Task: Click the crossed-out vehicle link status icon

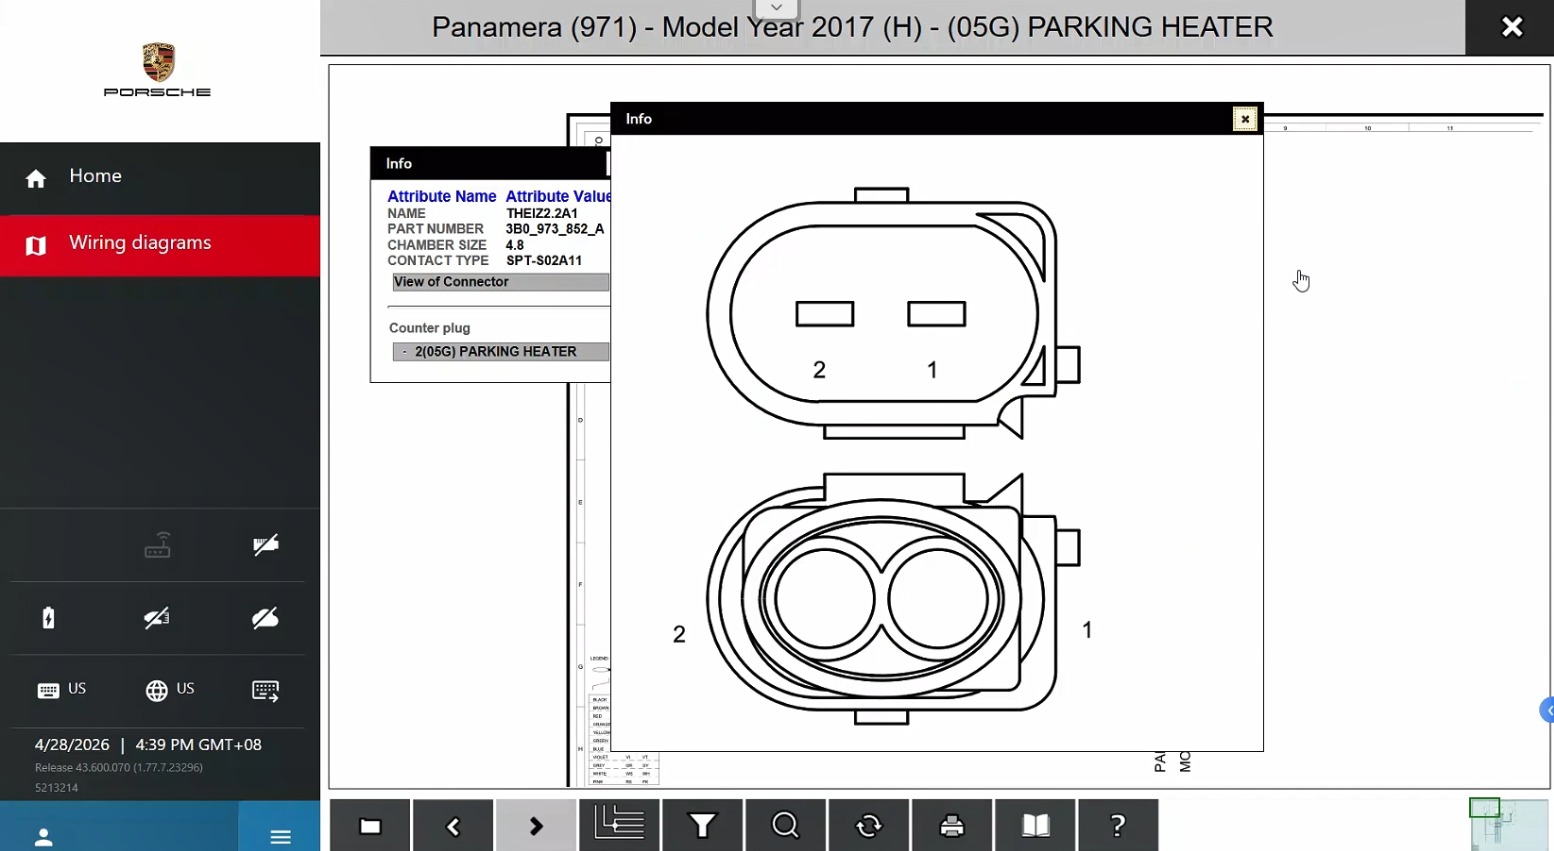Action: [x=157, y=618]
